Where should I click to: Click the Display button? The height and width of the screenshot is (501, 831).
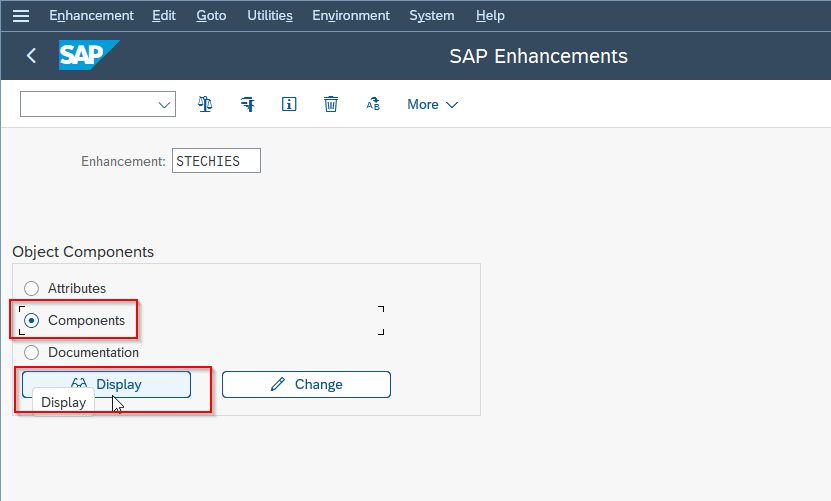coord(106,384)
